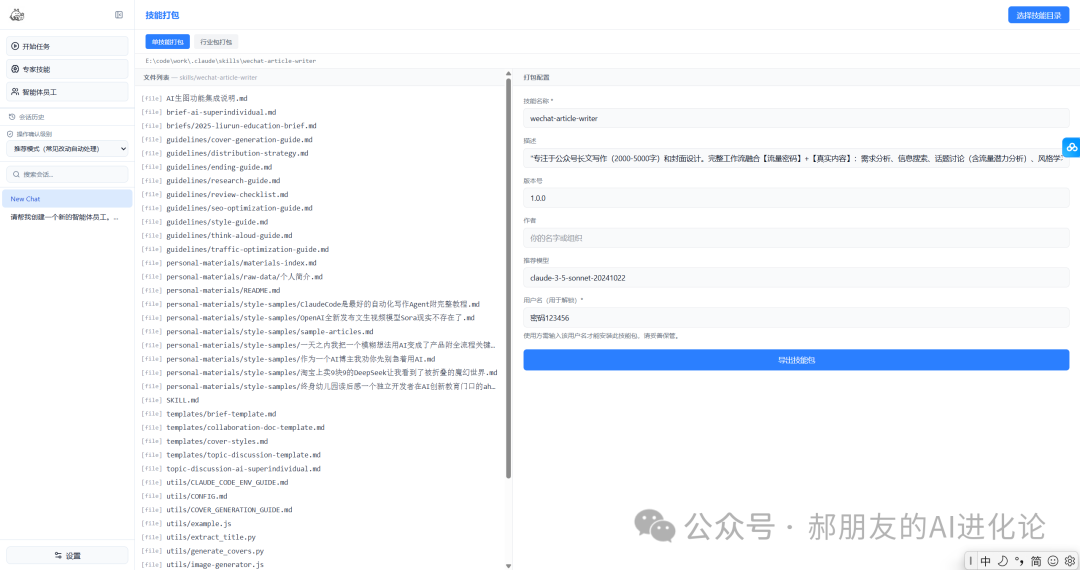Click the magnifier icon in 搜索会话 box
1080x570 pixels.
point(15,174)
